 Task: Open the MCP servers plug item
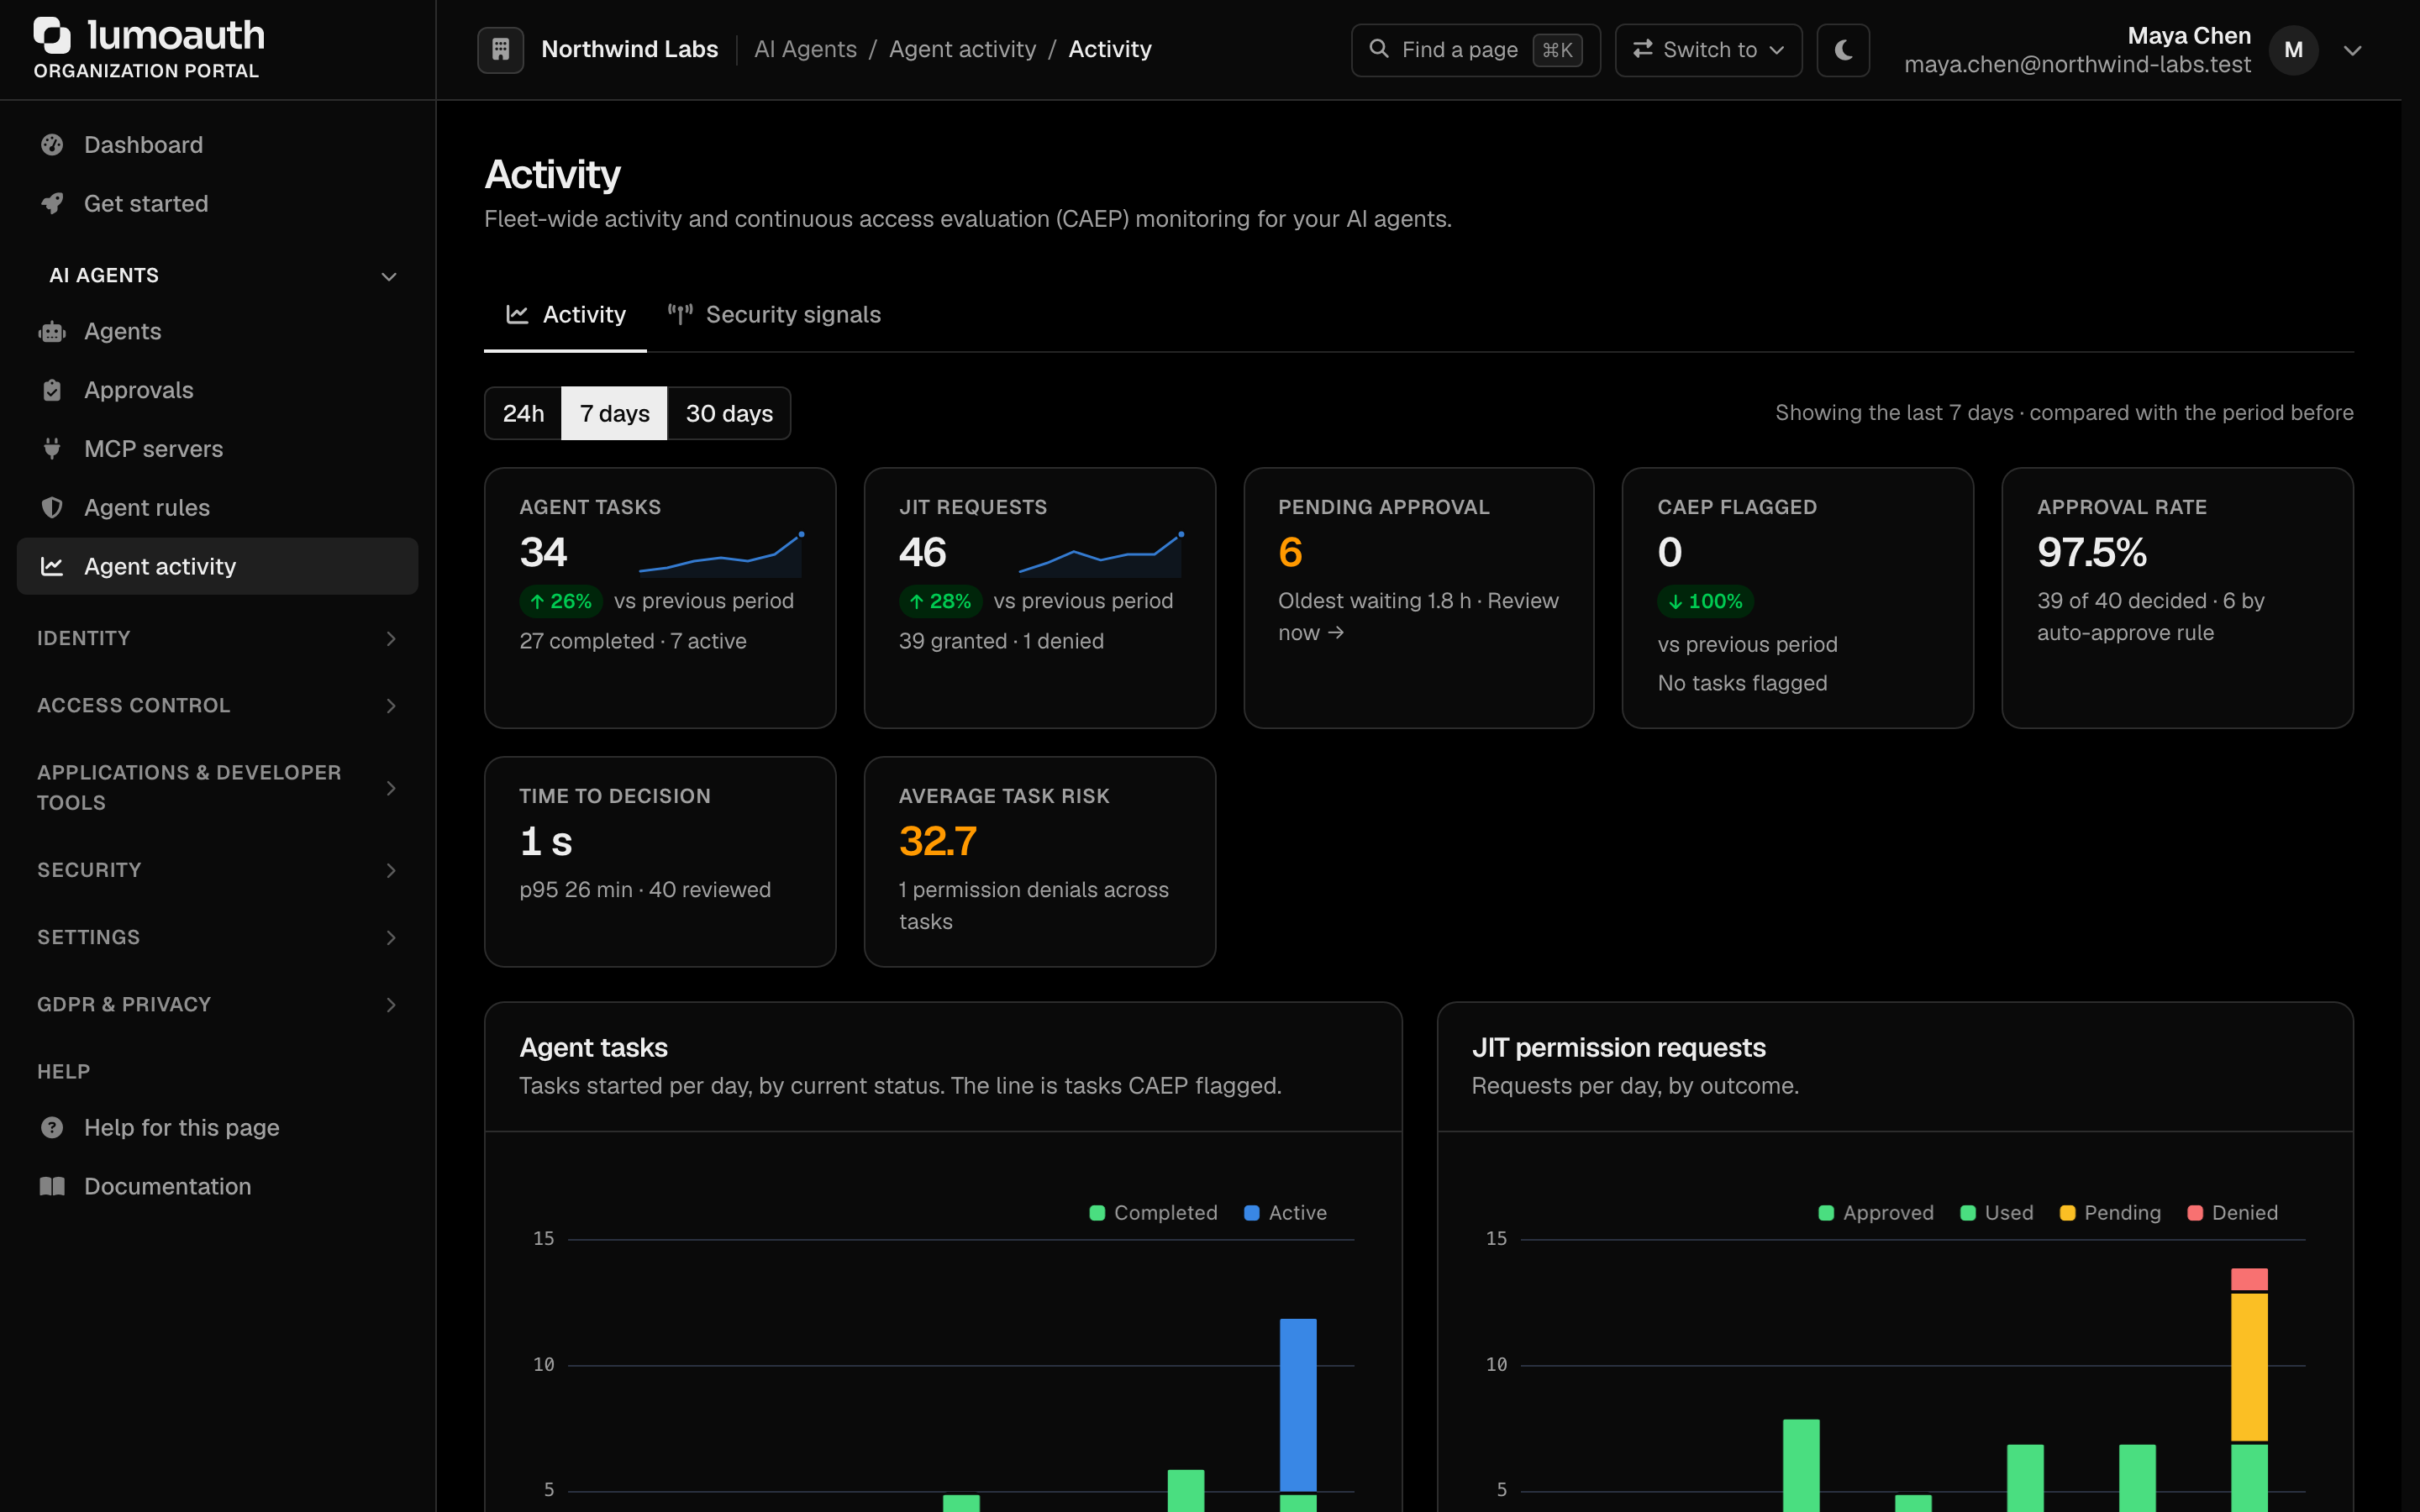(x=217, y=449)
